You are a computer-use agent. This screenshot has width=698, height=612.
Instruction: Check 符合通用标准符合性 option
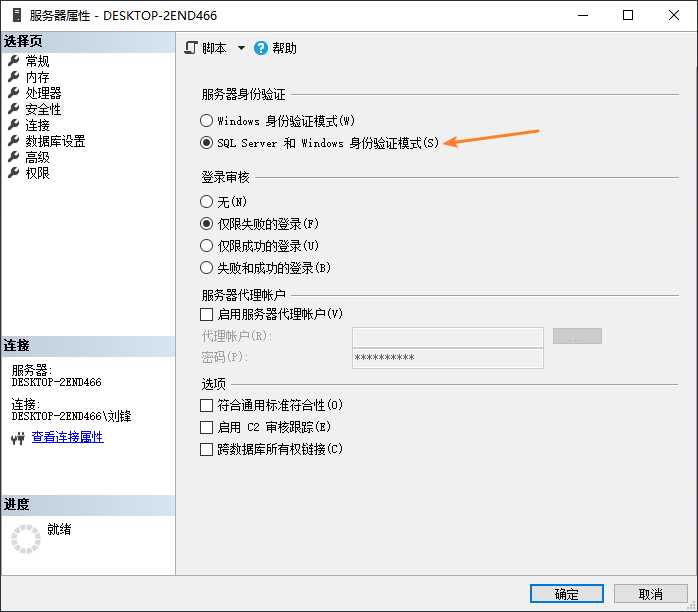tap(206, 405)
